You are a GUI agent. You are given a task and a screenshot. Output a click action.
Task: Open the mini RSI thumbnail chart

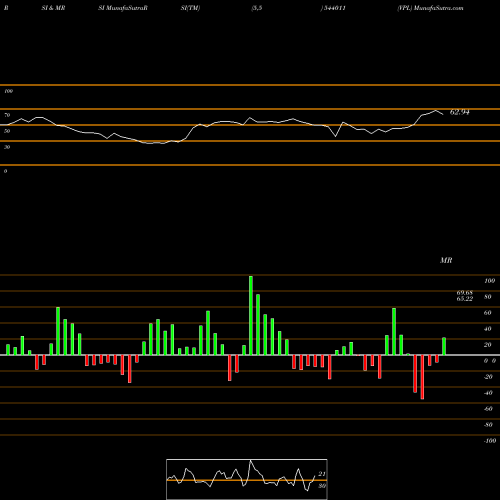247,479
